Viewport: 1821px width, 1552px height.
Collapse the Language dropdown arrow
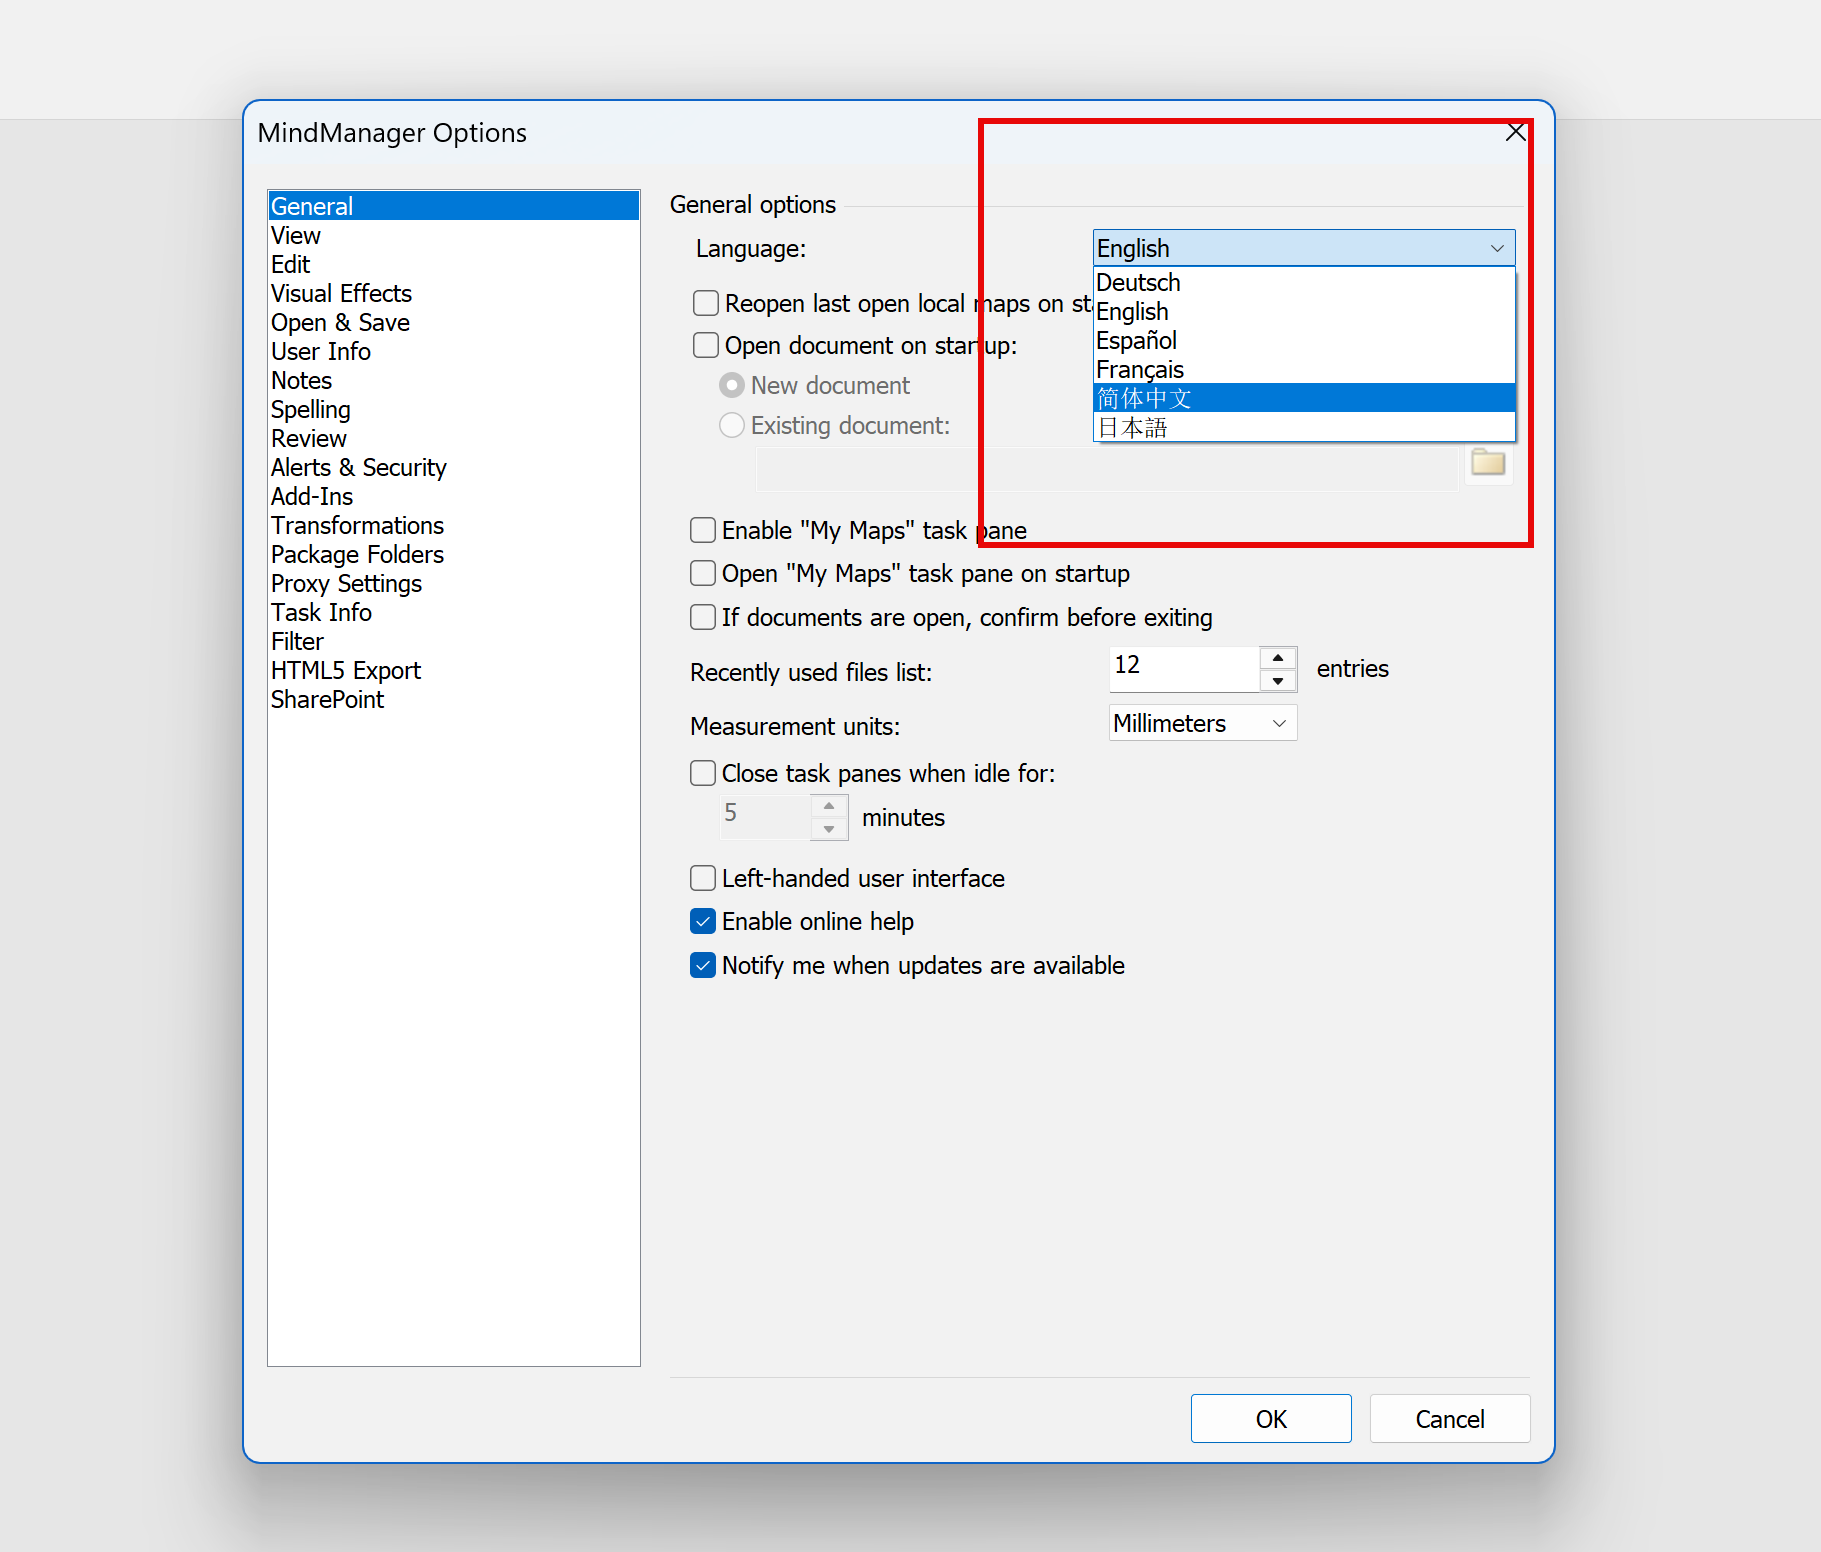1496,248
